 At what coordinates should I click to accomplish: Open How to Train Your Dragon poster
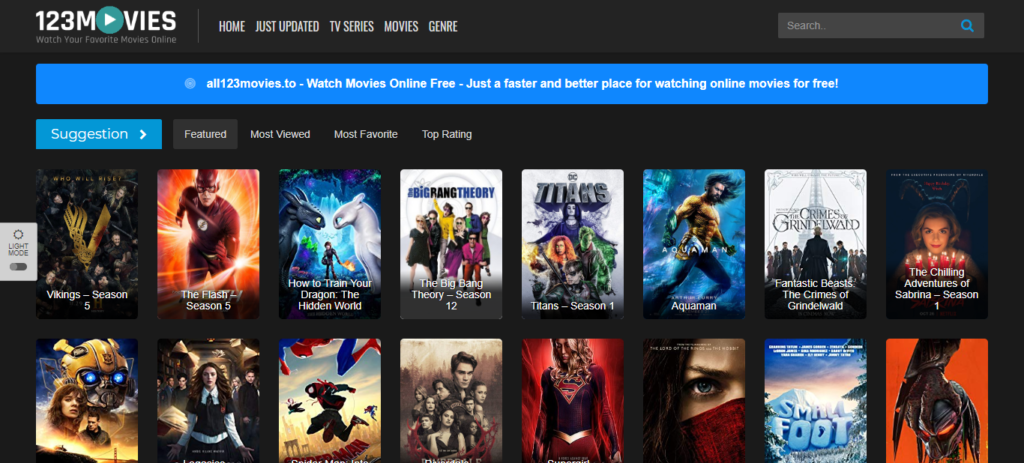point(330,244)
